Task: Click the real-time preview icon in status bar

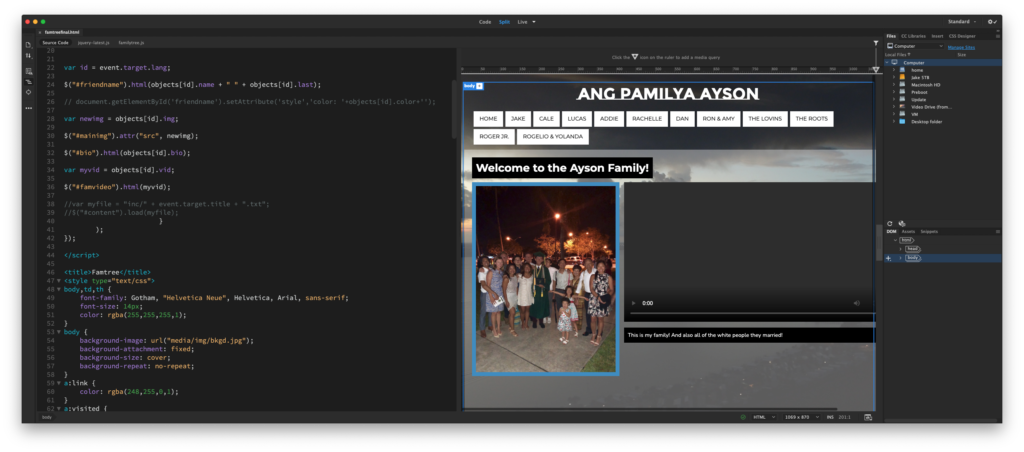Action: (868, 417)
